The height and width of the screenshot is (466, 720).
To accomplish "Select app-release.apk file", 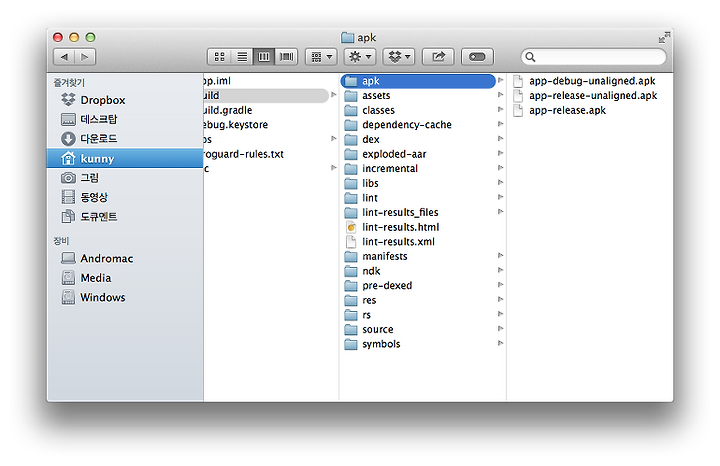I will click(x=590, y=110).
